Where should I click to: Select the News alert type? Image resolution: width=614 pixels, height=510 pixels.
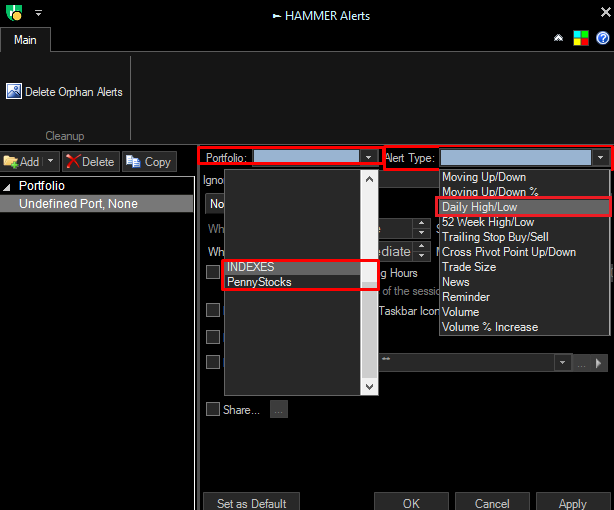coord(524,282)
